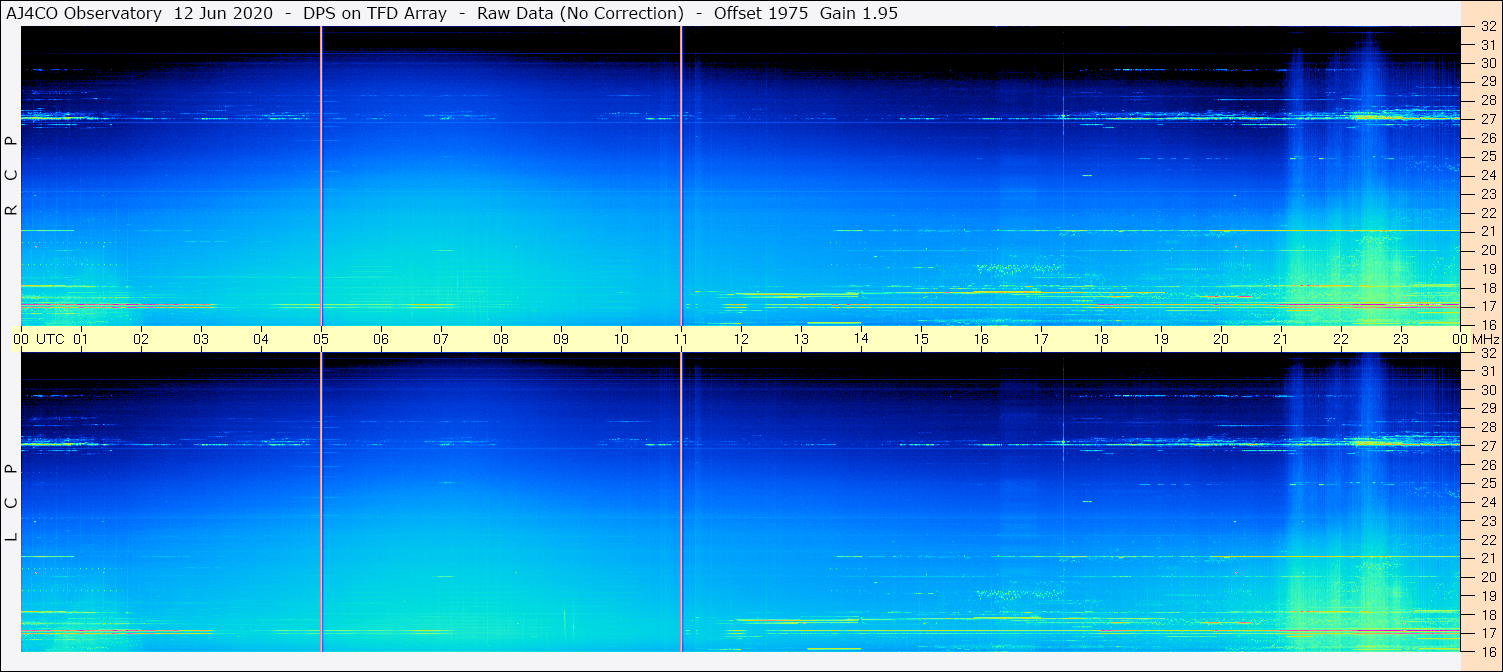1503x672 pixels.
Task: Click the UTC text on the time axis
Action: click(x=51, y=340)
